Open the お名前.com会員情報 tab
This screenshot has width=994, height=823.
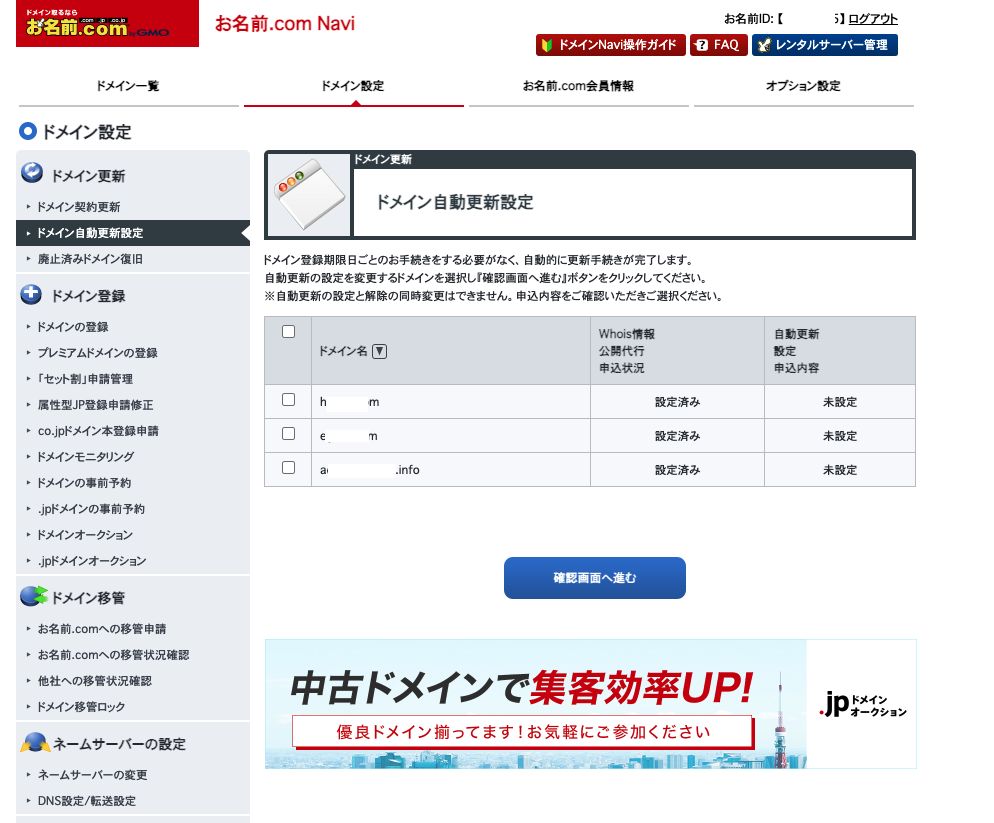click(x=578, y=86)
